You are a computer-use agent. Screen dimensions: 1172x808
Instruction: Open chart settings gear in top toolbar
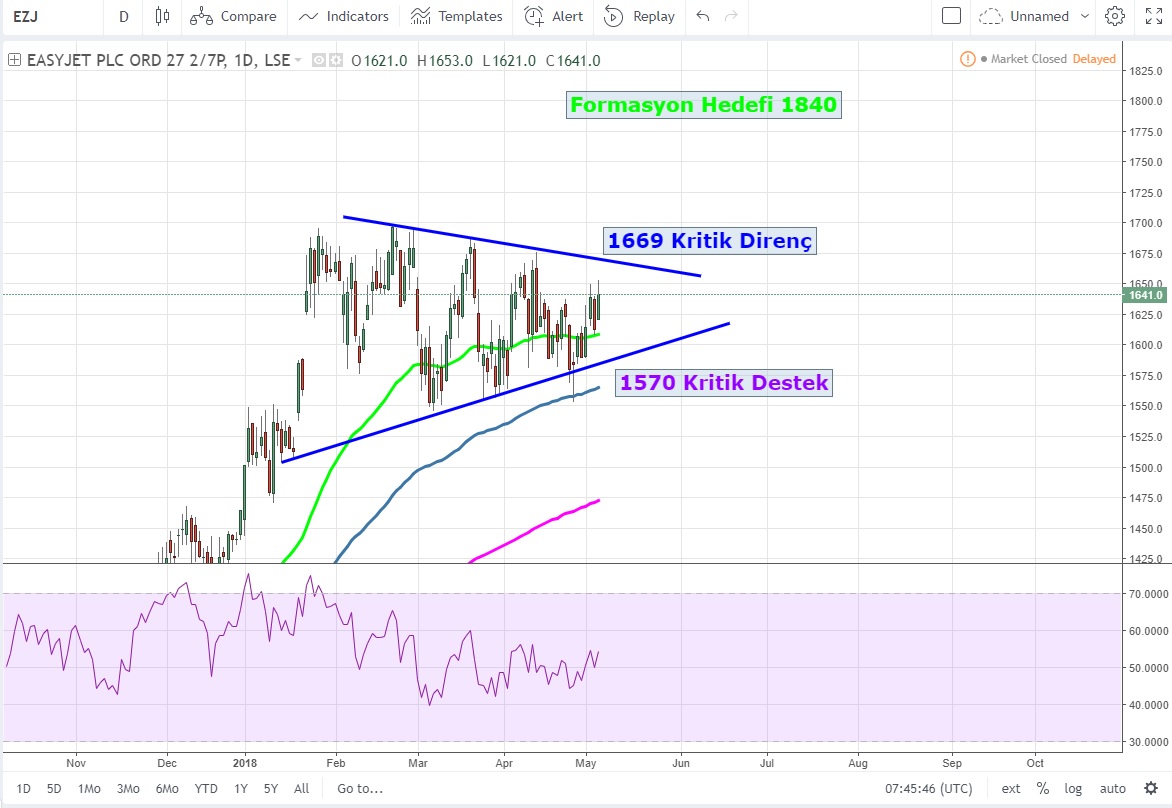[1115, 16]
